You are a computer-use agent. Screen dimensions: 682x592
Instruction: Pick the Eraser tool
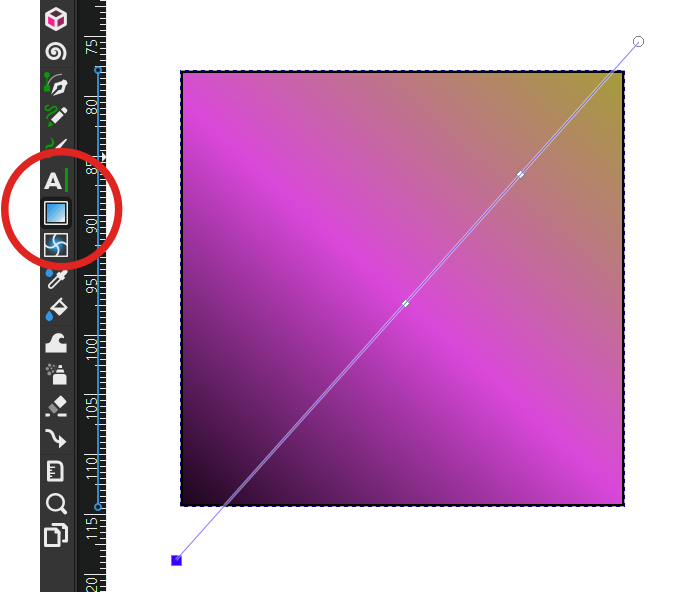coord(56,406)
